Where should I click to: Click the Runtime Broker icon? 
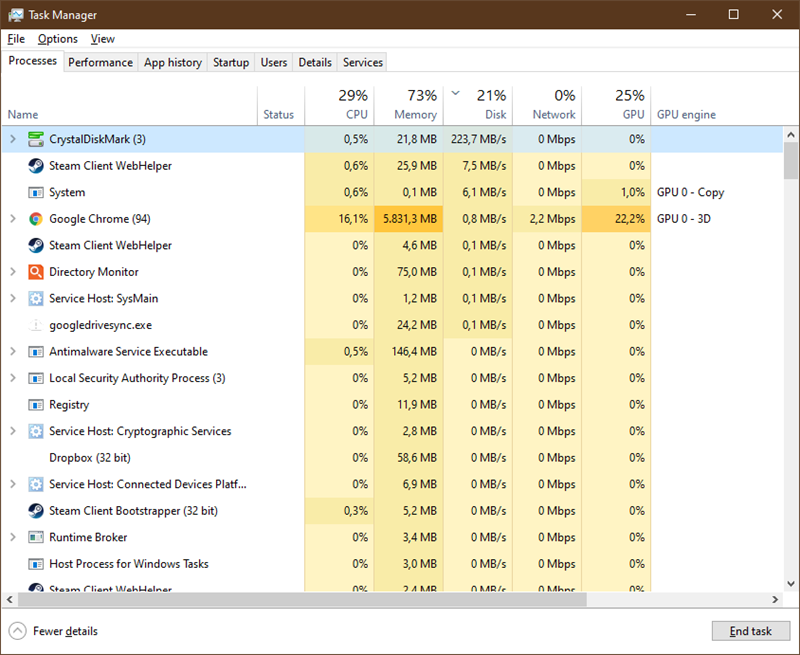36,537
